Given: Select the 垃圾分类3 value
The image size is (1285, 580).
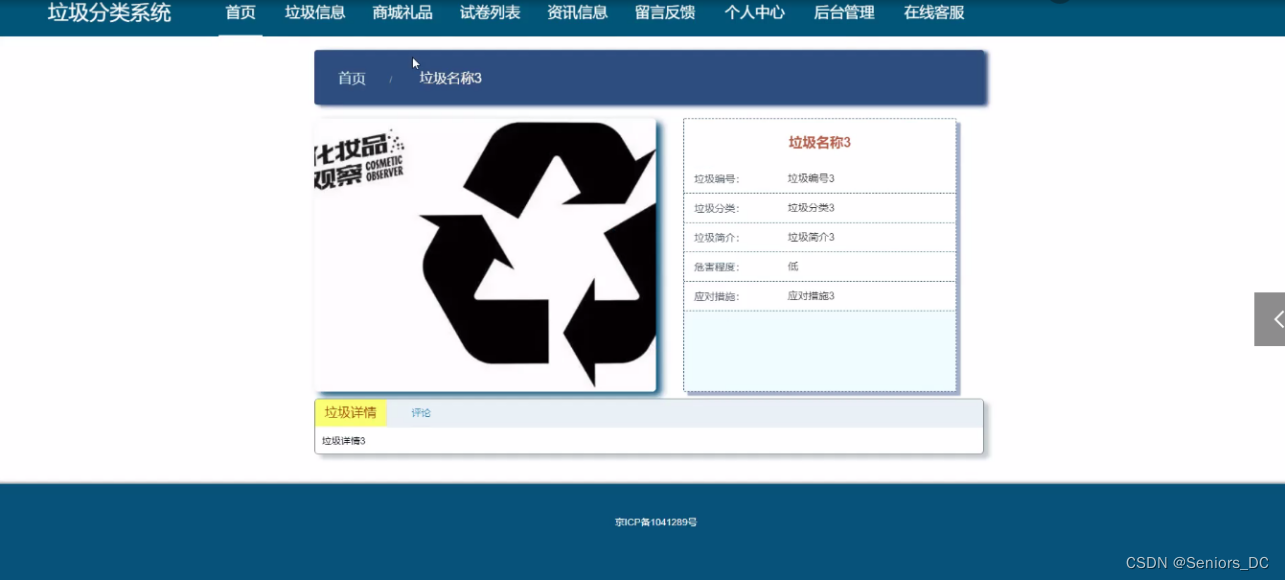Looking at the screenshot, I should [x=811, y=208].
